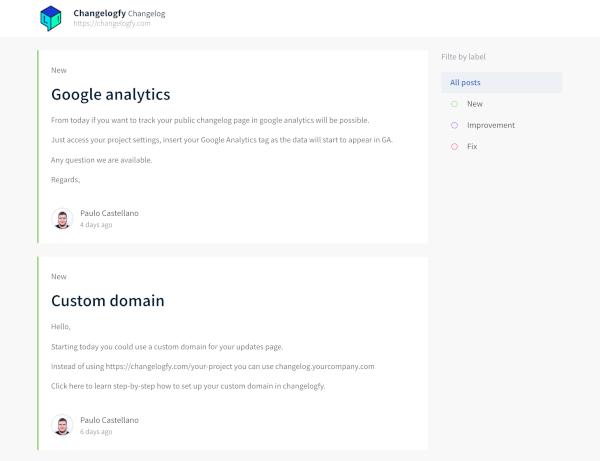
Task: Click Paulo Castellano avatar on Google analytics post
Action: pyautogui.click(x=62, y=218)
